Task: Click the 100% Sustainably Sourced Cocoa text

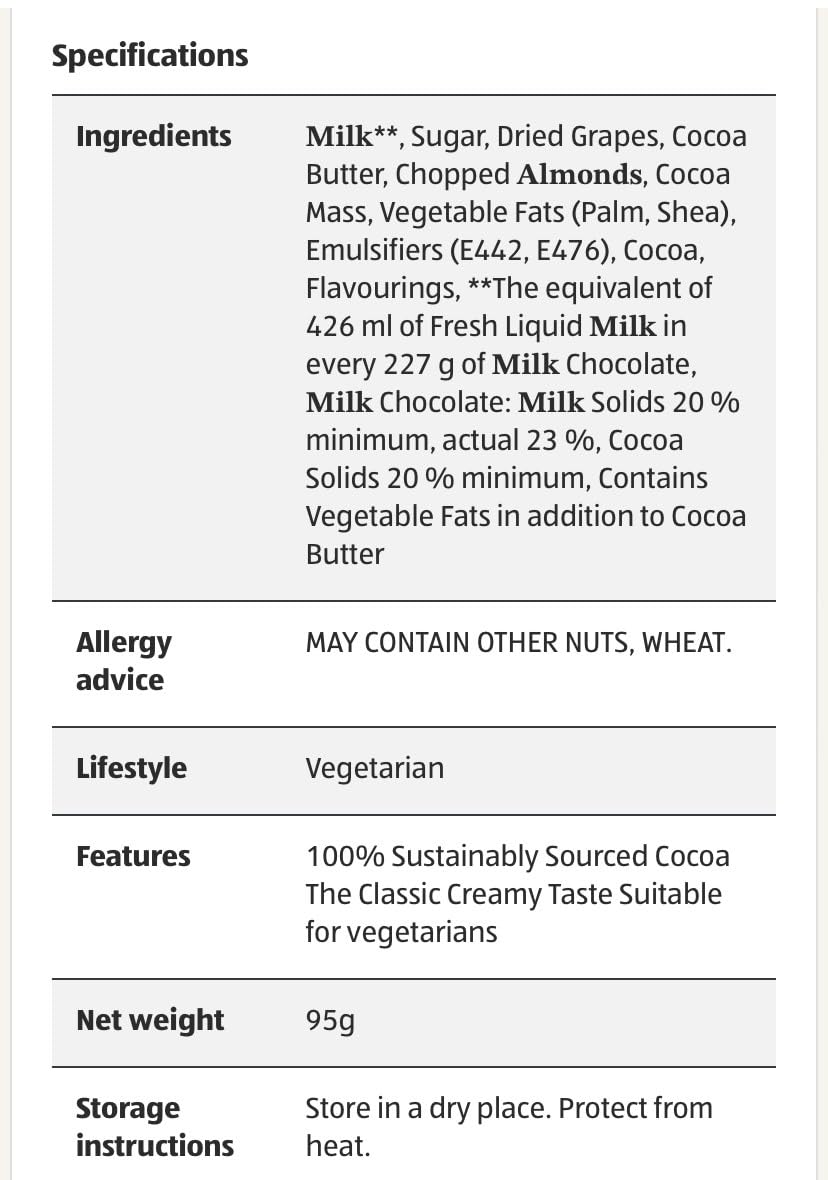Action: tap(517, 856)
